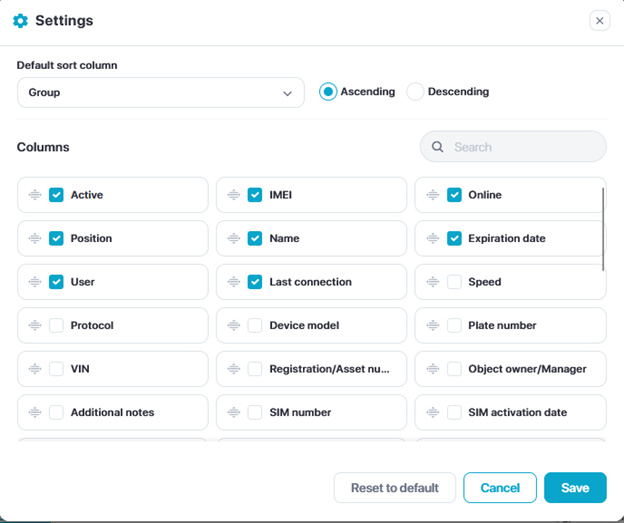Click the drag handle beside Protocol

[x=35, y=326]
